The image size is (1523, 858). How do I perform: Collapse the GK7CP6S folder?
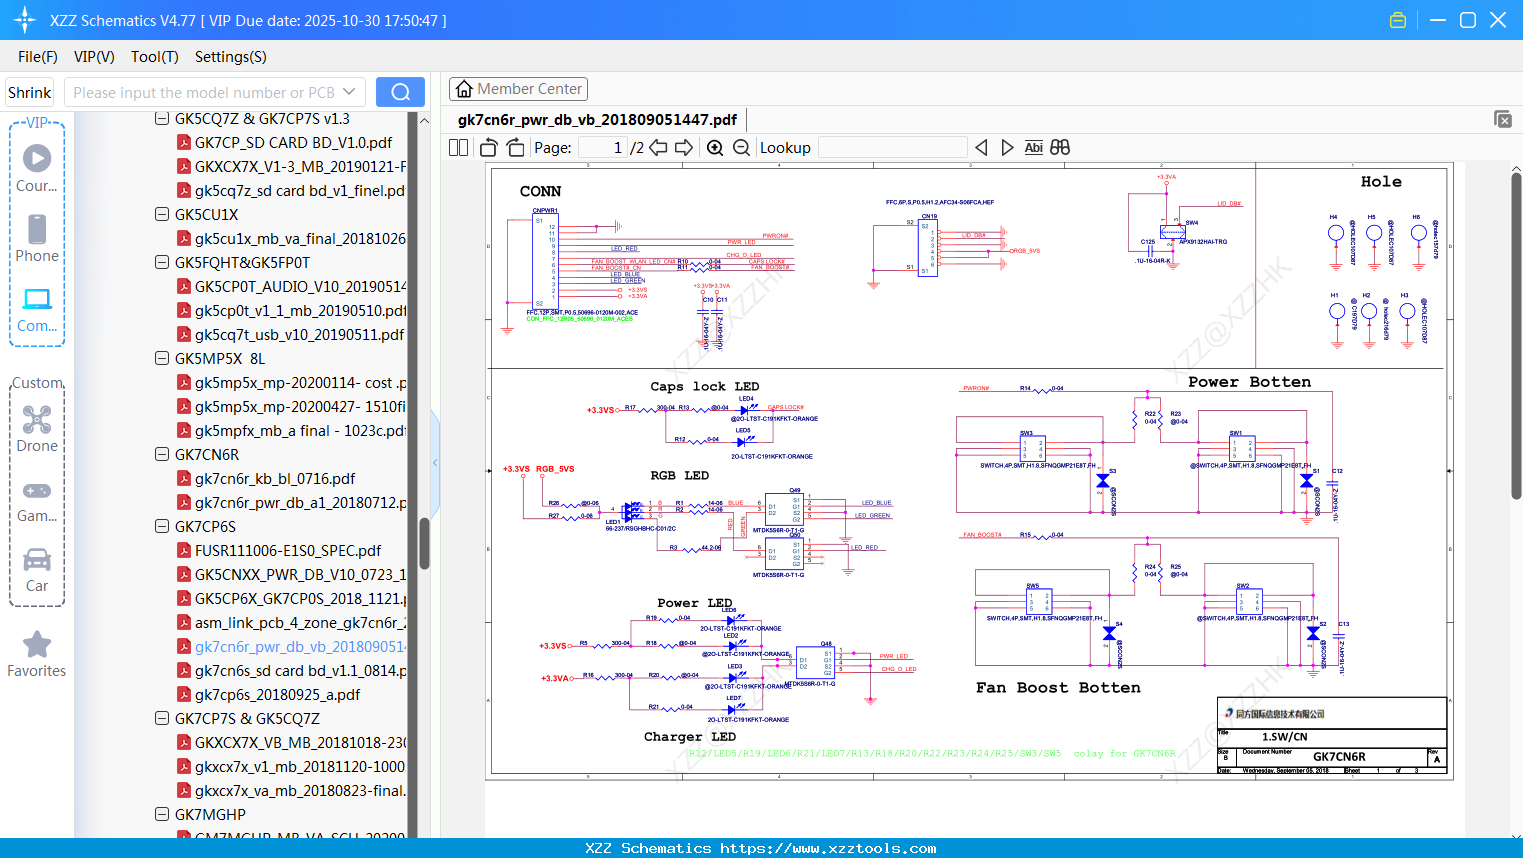pyautogui.click(x=162, y=526)
